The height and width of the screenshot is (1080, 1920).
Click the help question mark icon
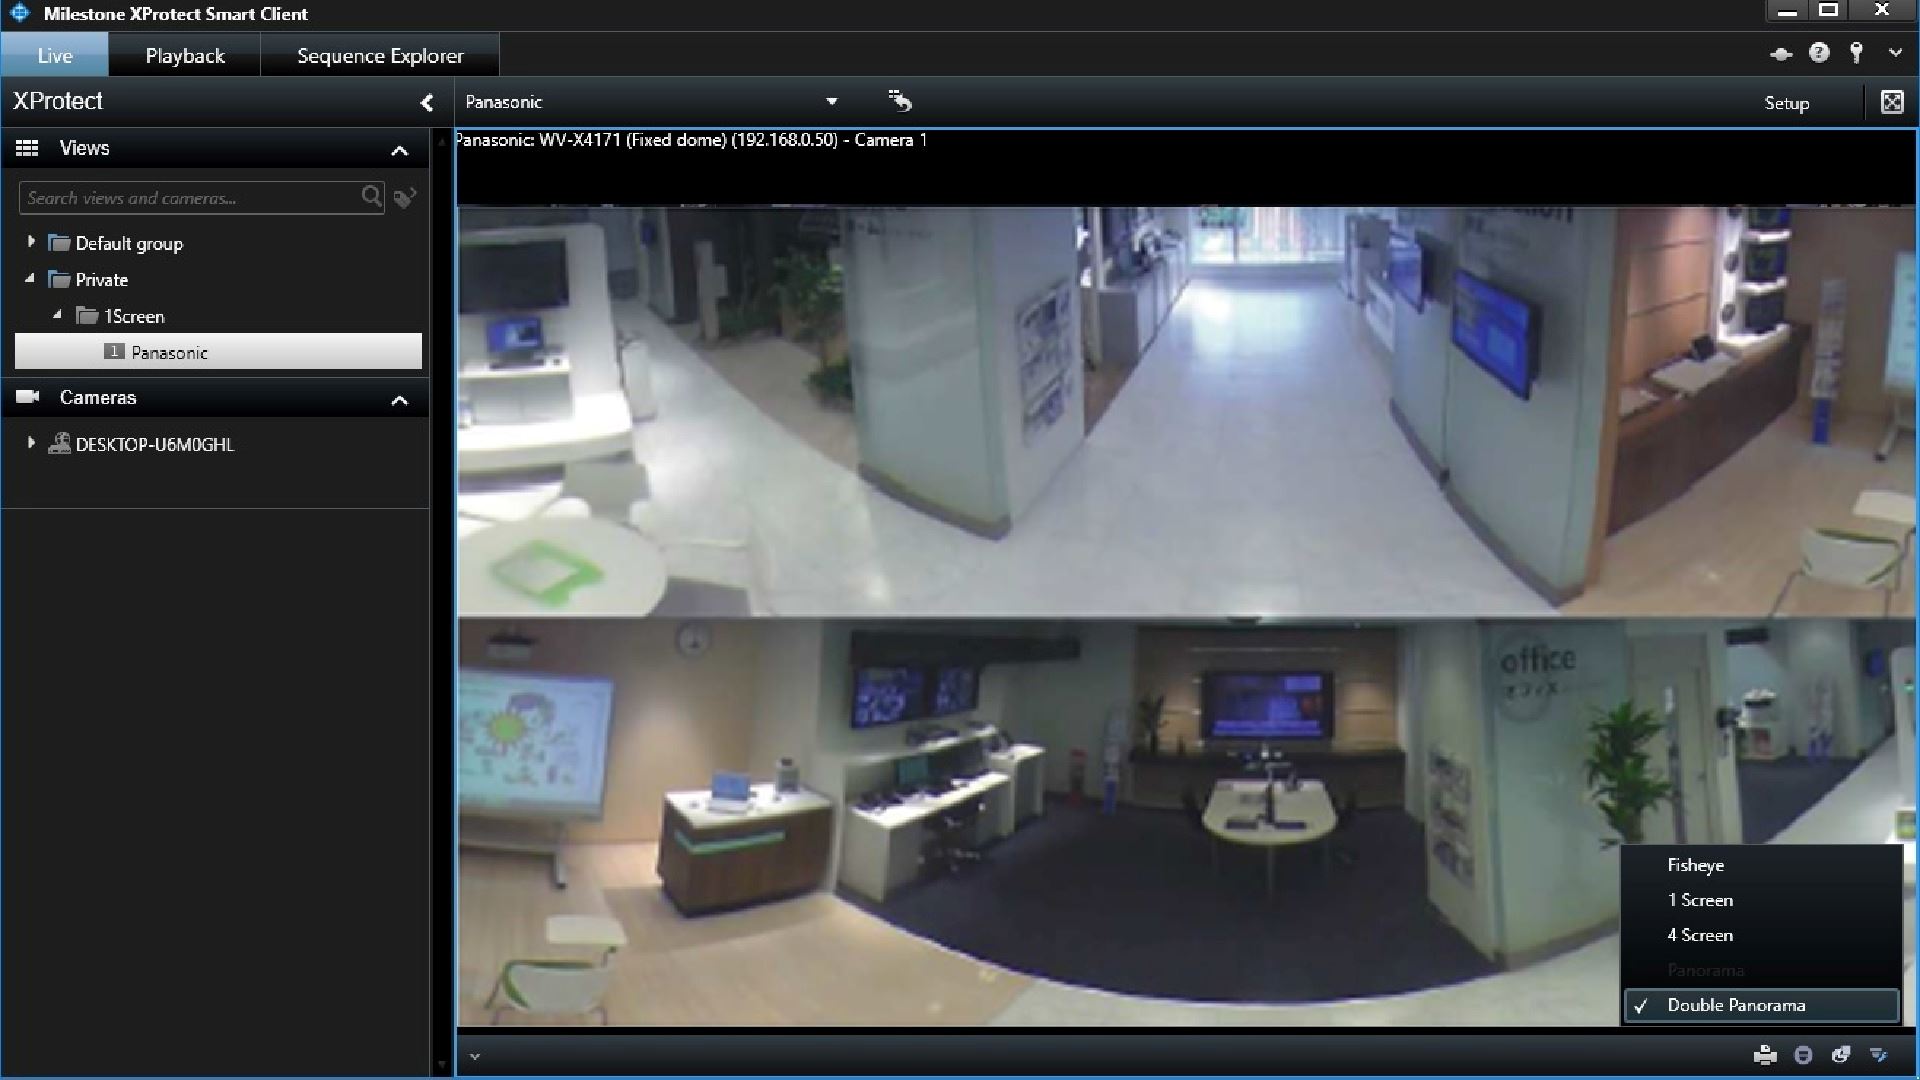tap(1819, 54)
